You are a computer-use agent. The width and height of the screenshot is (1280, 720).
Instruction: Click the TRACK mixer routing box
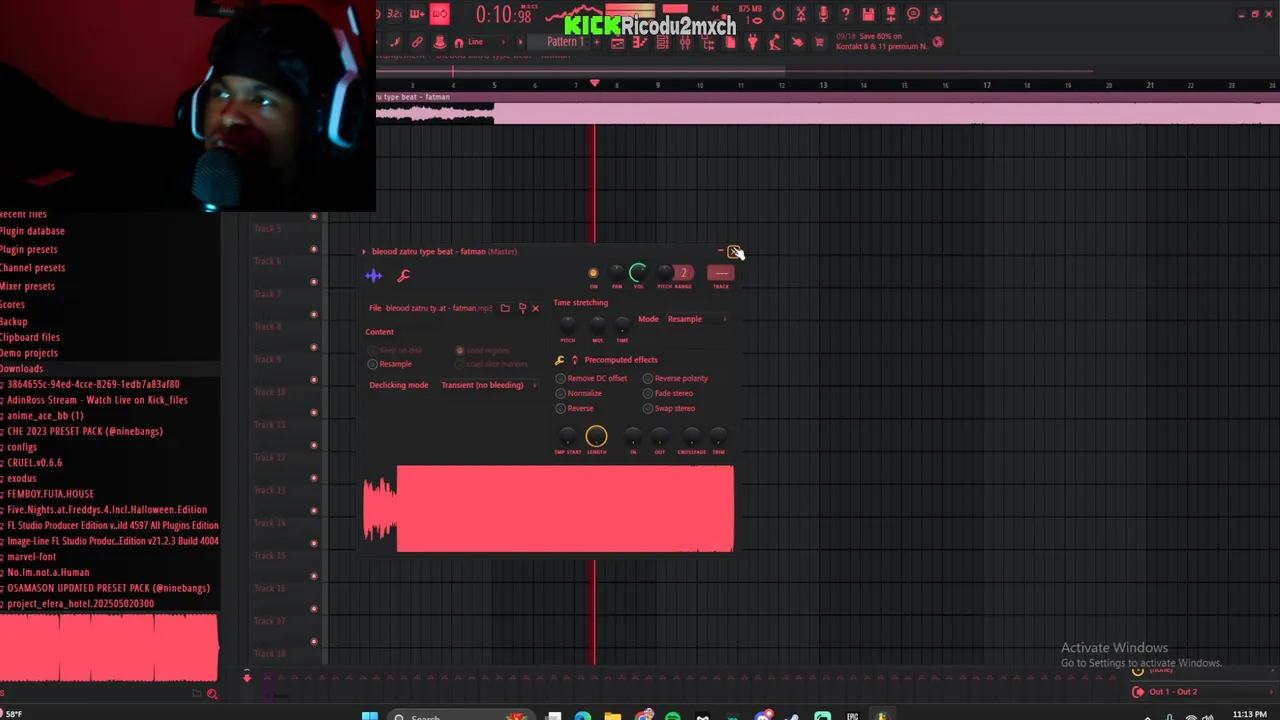[720, 273]
